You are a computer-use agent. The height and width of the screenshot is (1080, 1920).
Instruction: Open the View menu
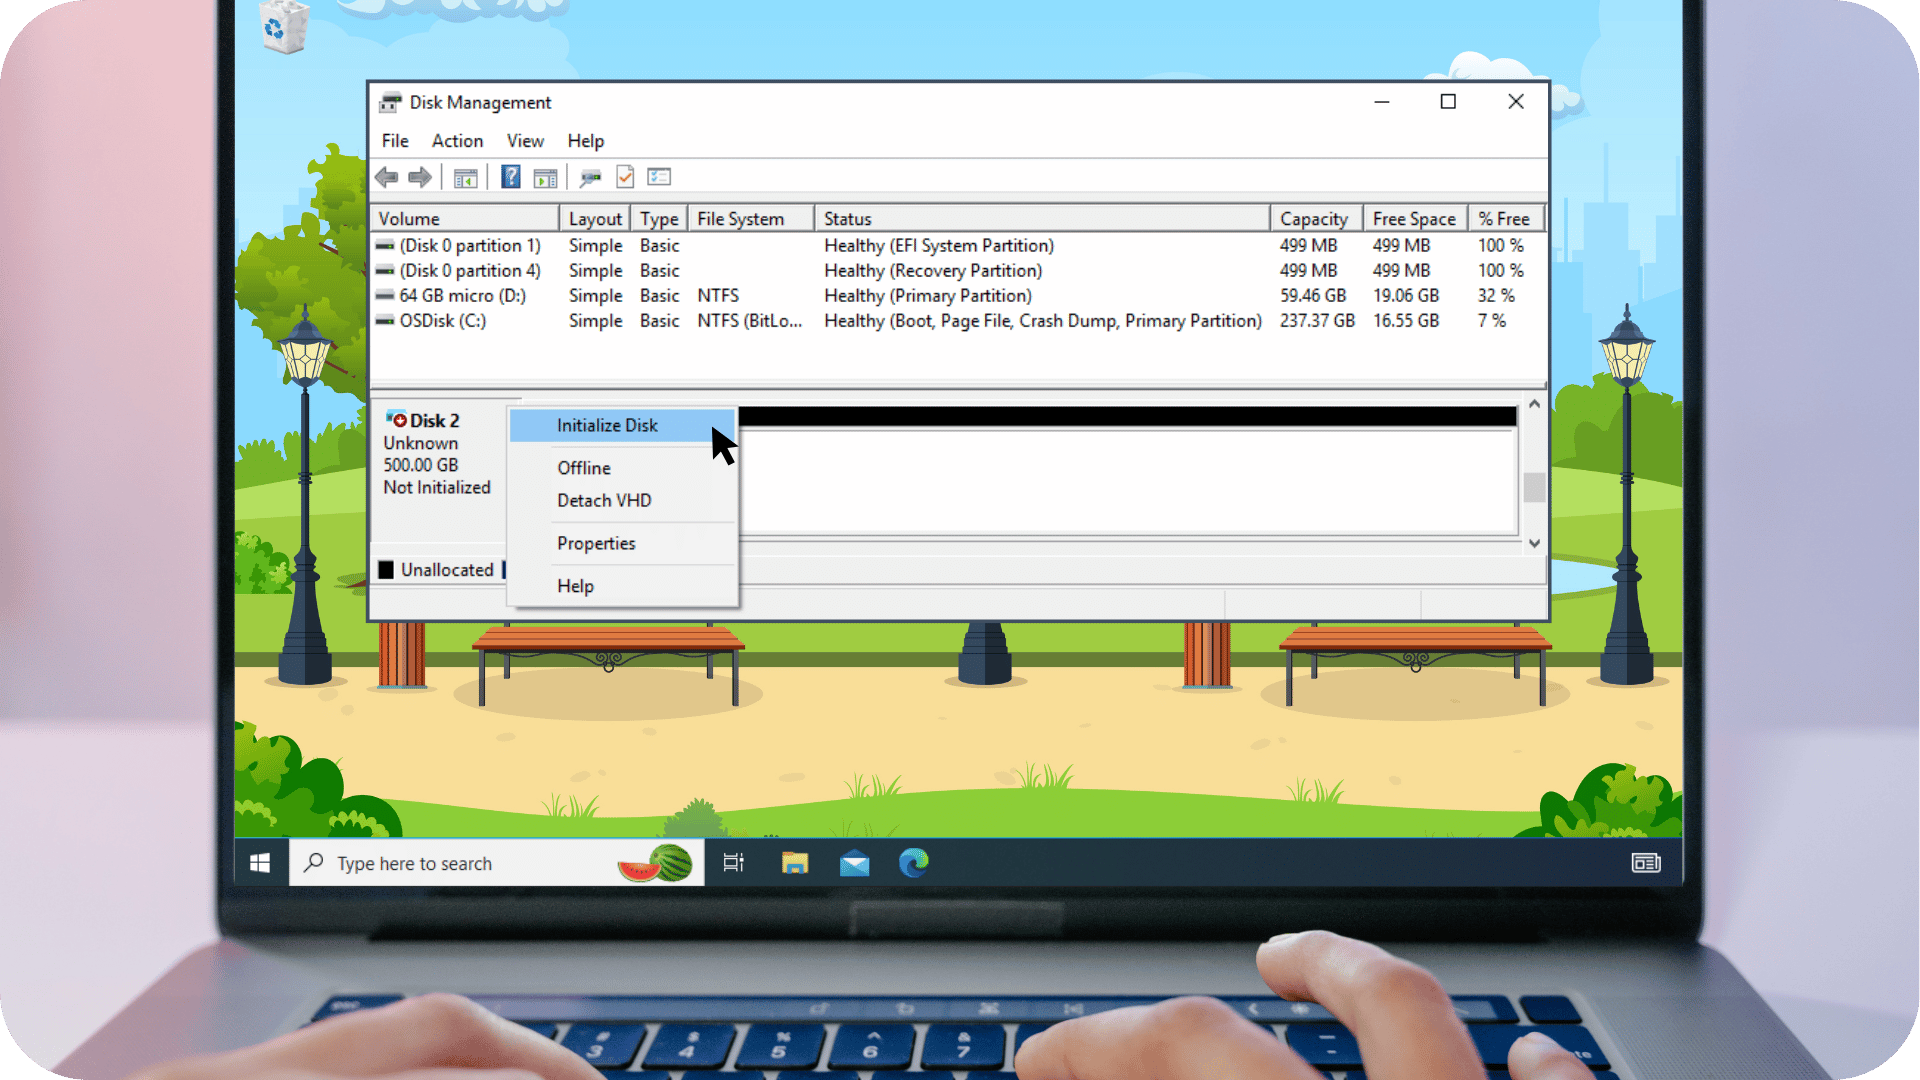pyautogui.click(x=524, y=140)
